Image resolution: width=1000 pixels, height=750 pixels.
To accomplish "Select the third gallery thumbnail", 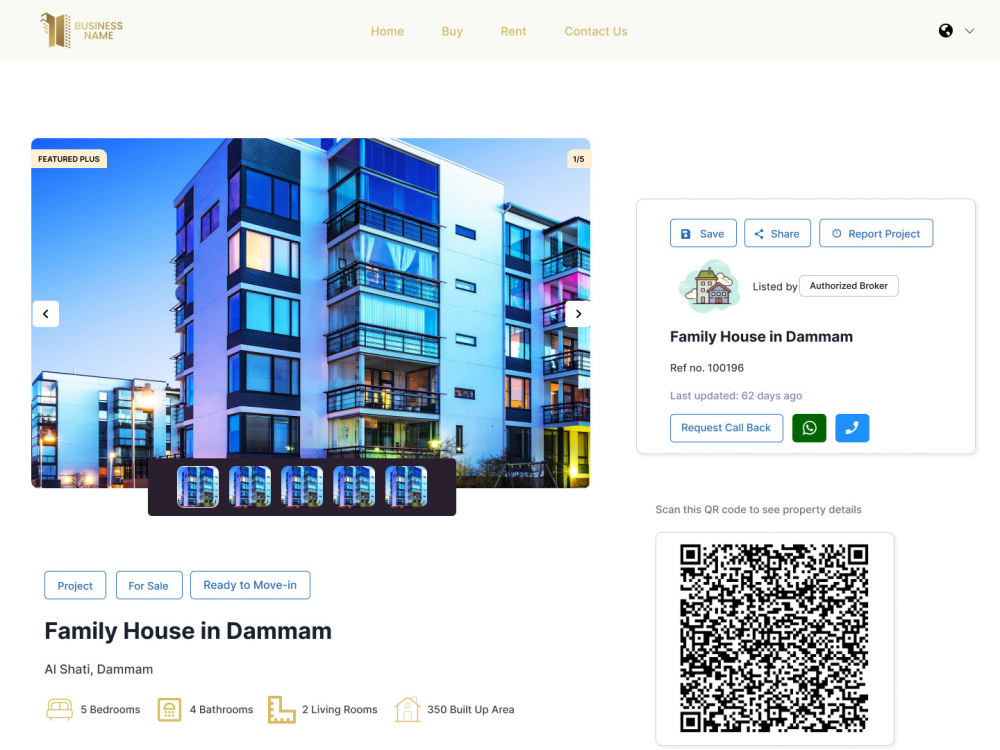I will click(x=302, y=487).
